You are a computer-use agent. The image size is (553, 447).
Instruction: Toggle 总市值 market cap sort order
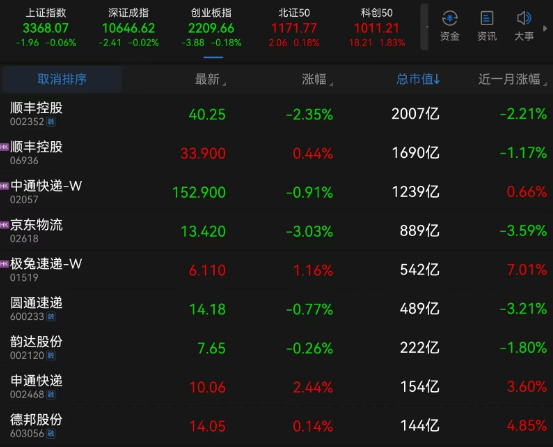[x=418, y=79]
